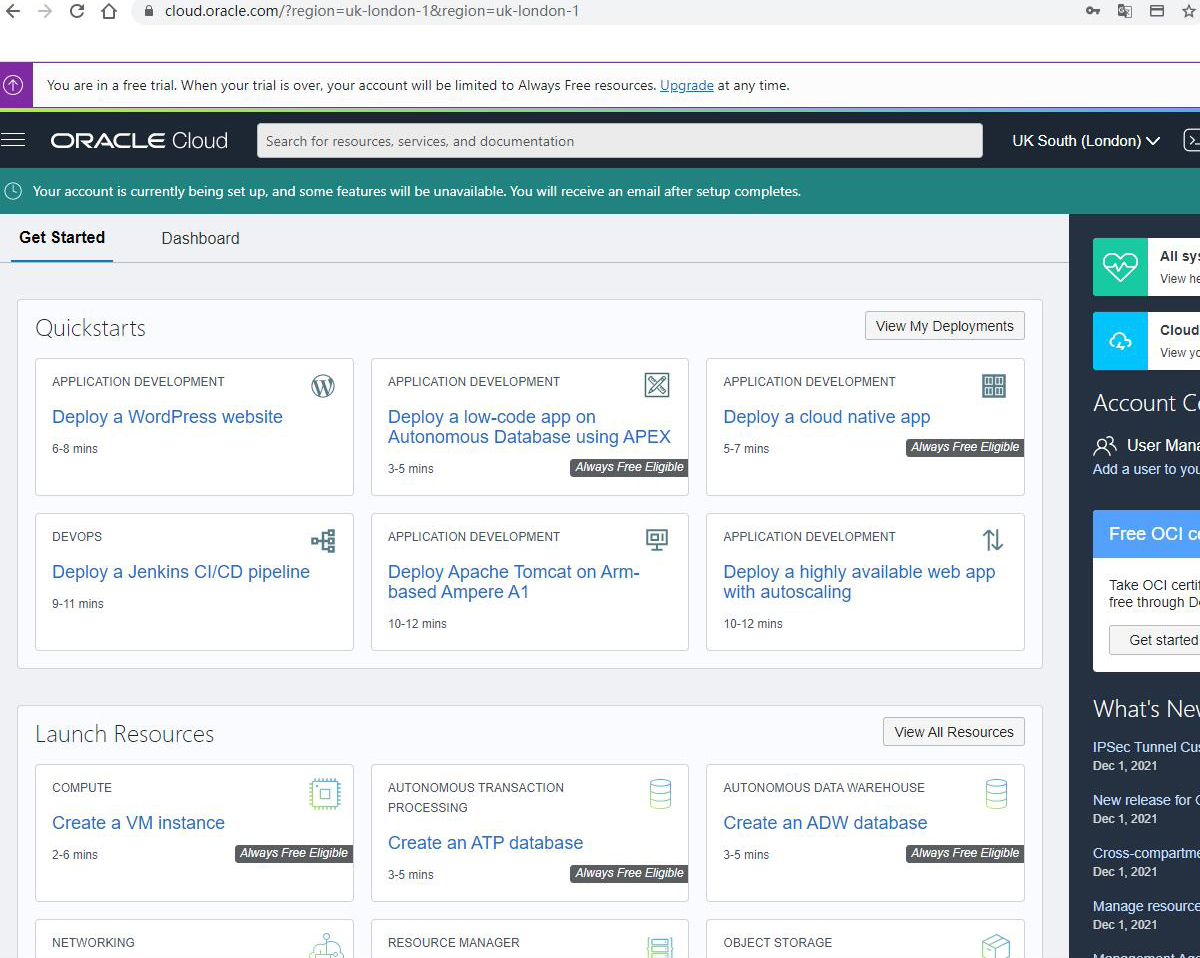Viewport: 1200px width, 958px height.
Task: Click the purple upgrade arrow icon
Action: click(14, 85)
